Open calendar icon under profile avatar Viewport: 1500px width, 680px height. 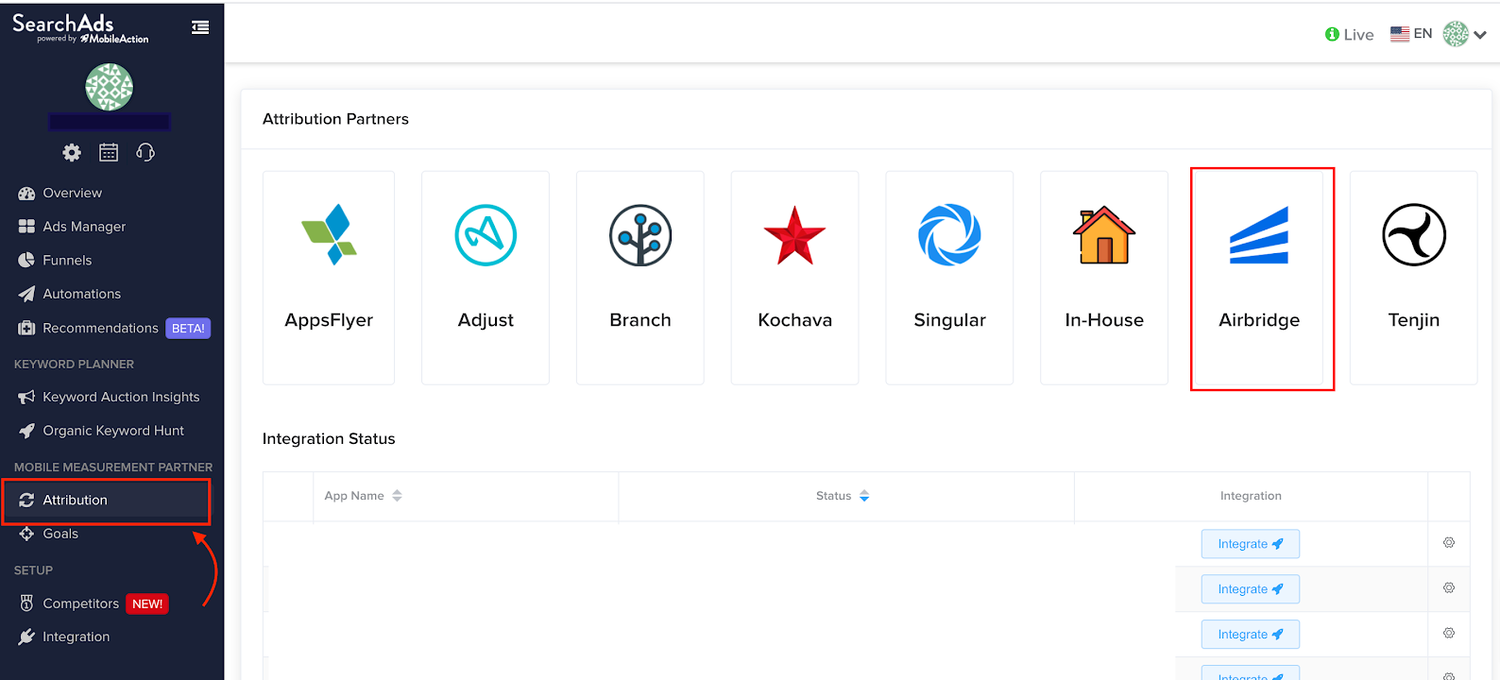[108, 153]
